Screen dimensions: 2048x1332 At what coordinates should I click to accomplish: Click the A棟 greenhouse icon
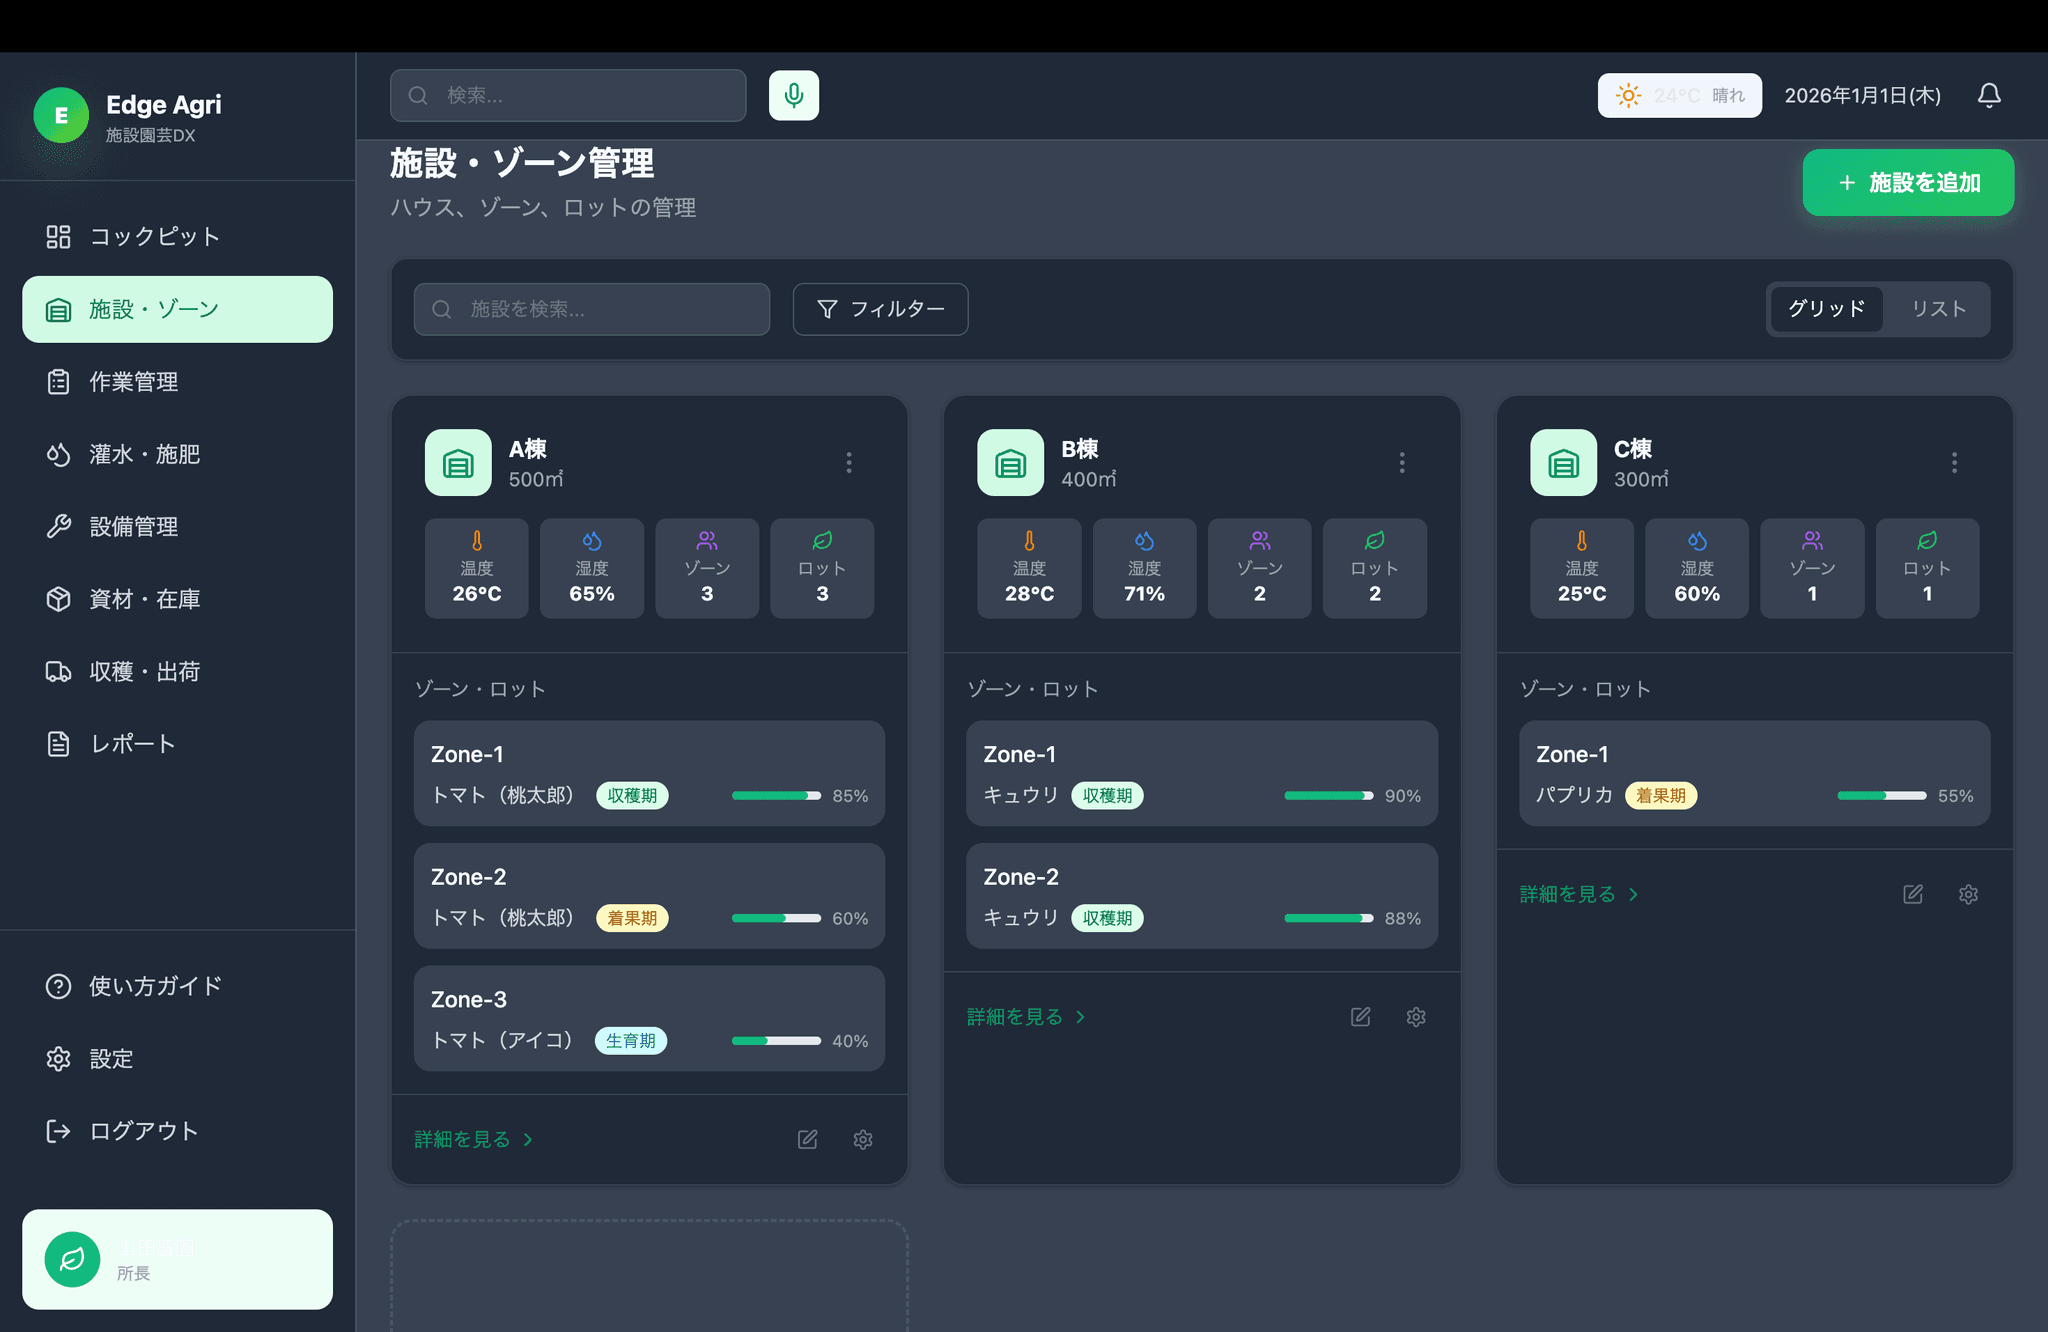pyautogui.click(x=458, y=463)
